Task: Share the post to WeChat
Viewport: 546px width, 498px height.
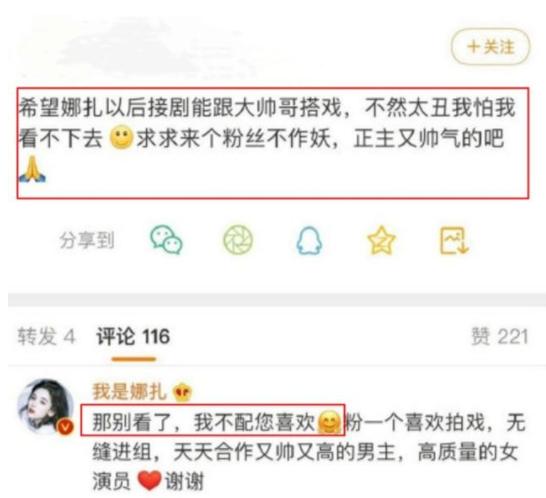Action: click(x=166, y=240)
